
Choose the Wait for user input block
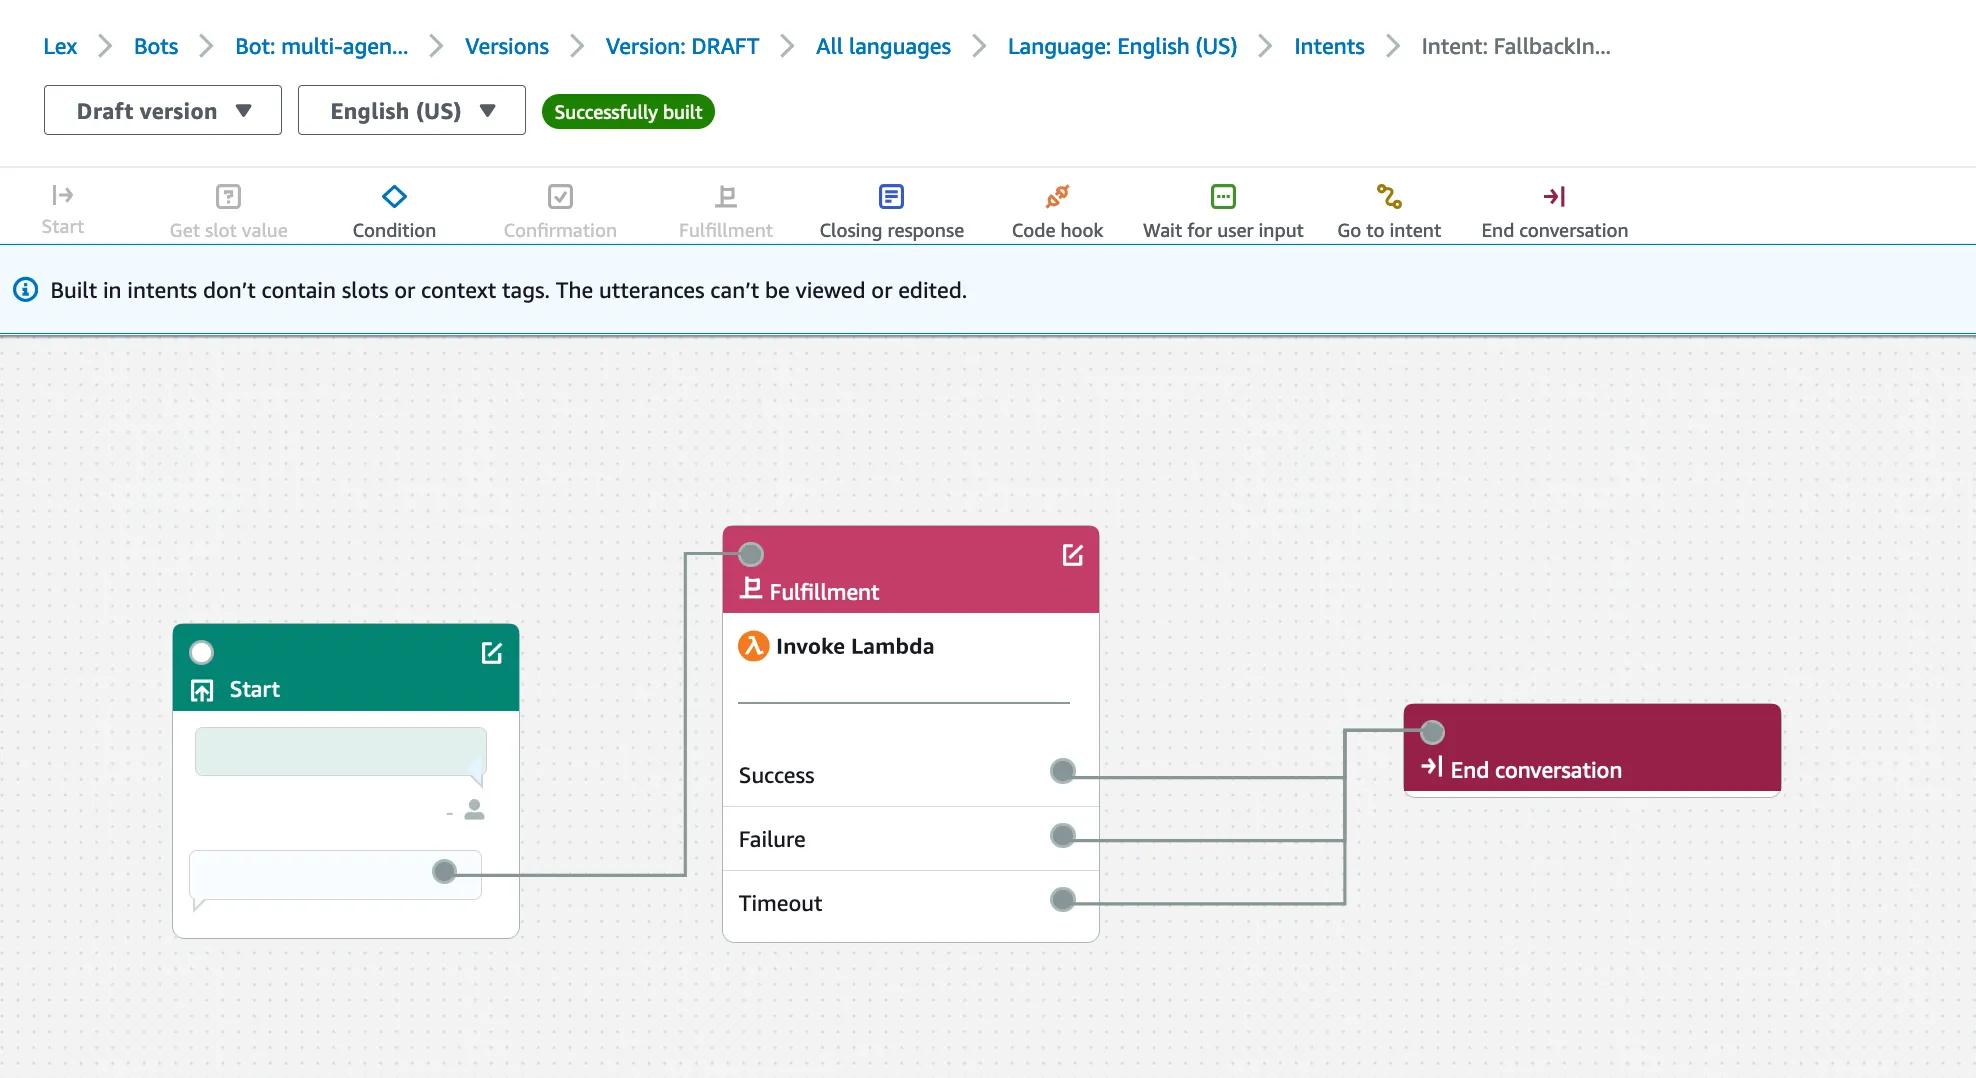click(1223, 196)
